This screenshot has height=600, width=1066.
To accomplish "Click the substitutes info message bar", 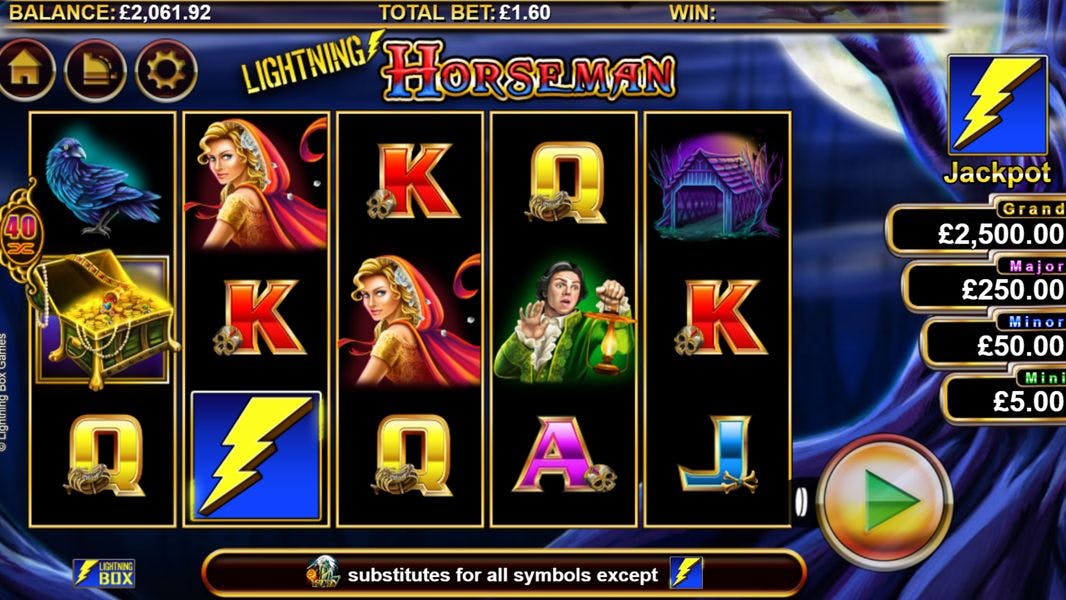I will (x=504, y=573).
